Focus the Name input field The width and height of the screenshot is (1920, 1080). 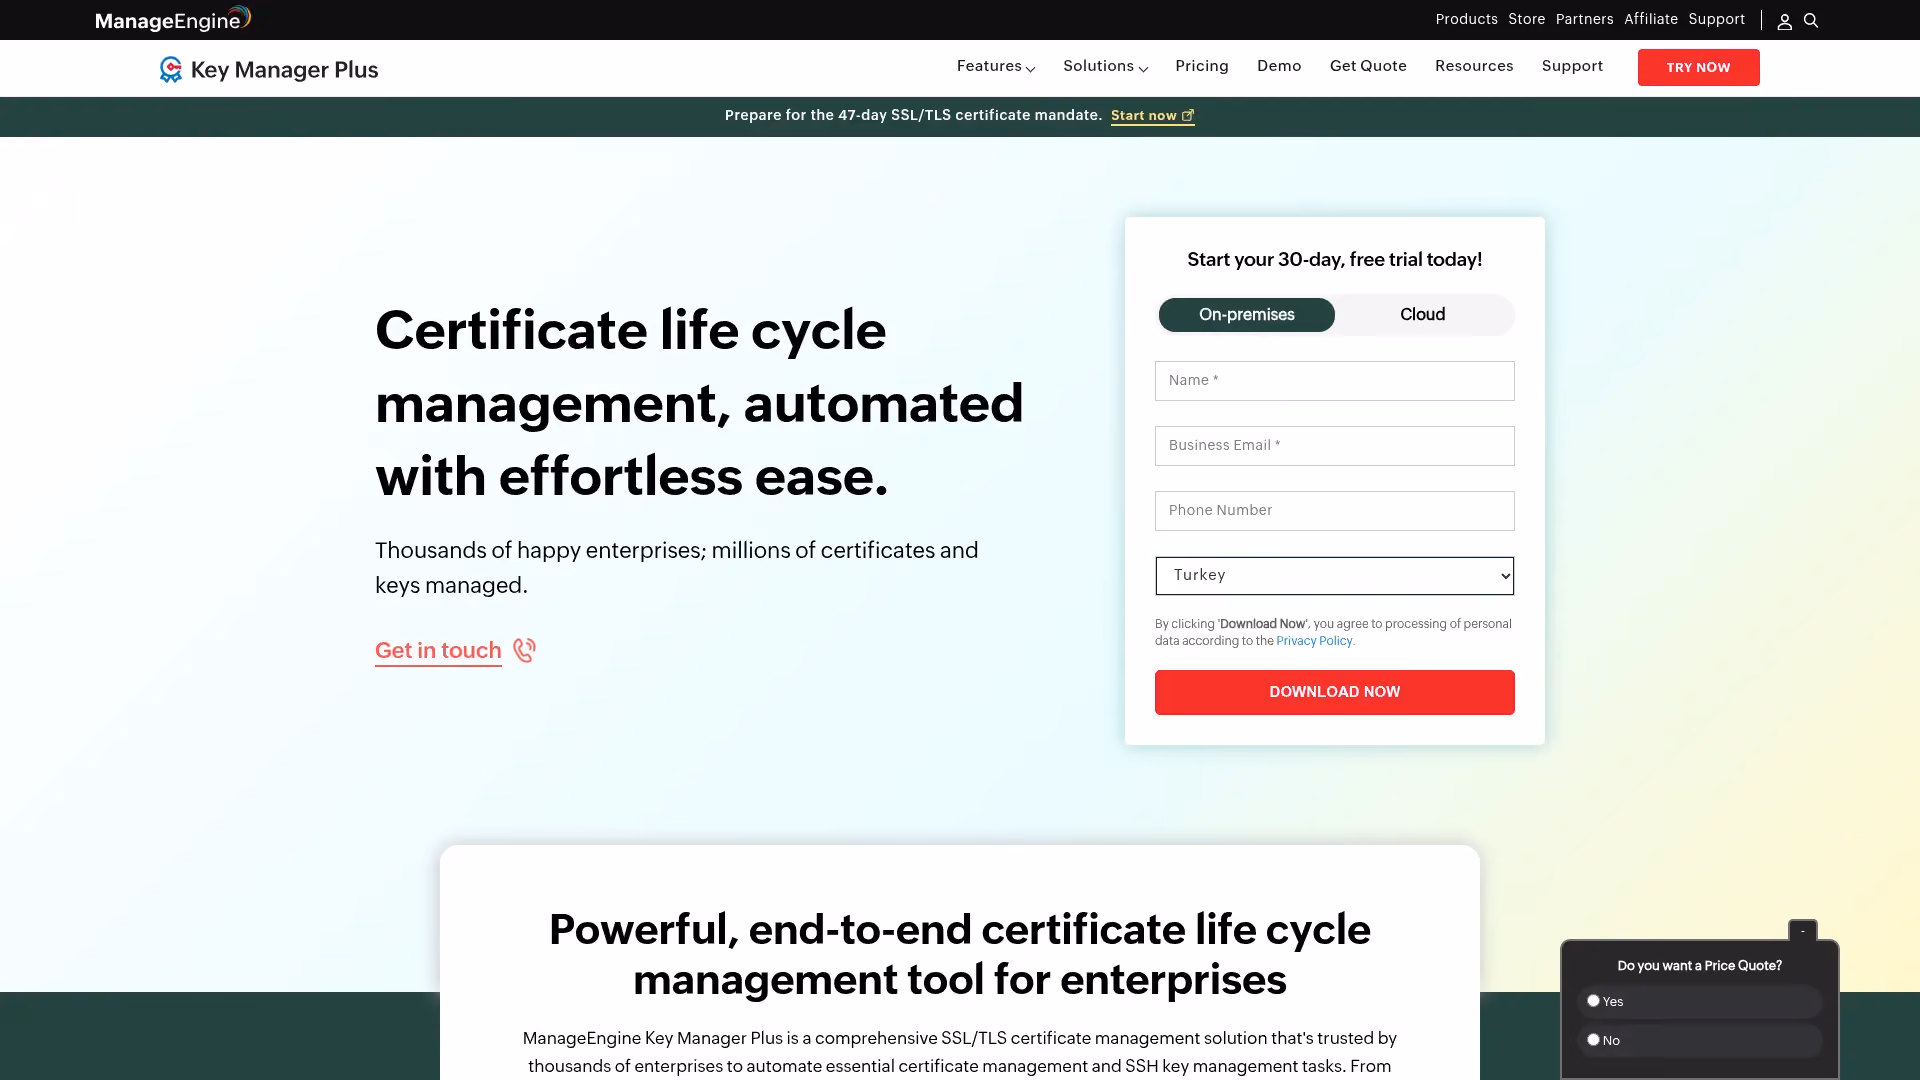(1334, 381)
